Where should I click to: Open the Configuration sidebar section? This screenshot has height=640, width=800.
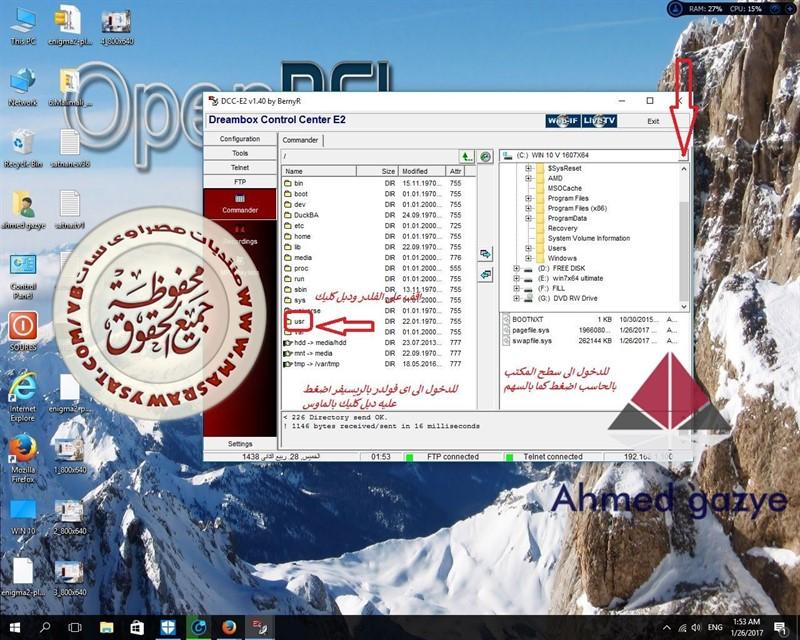240,139
